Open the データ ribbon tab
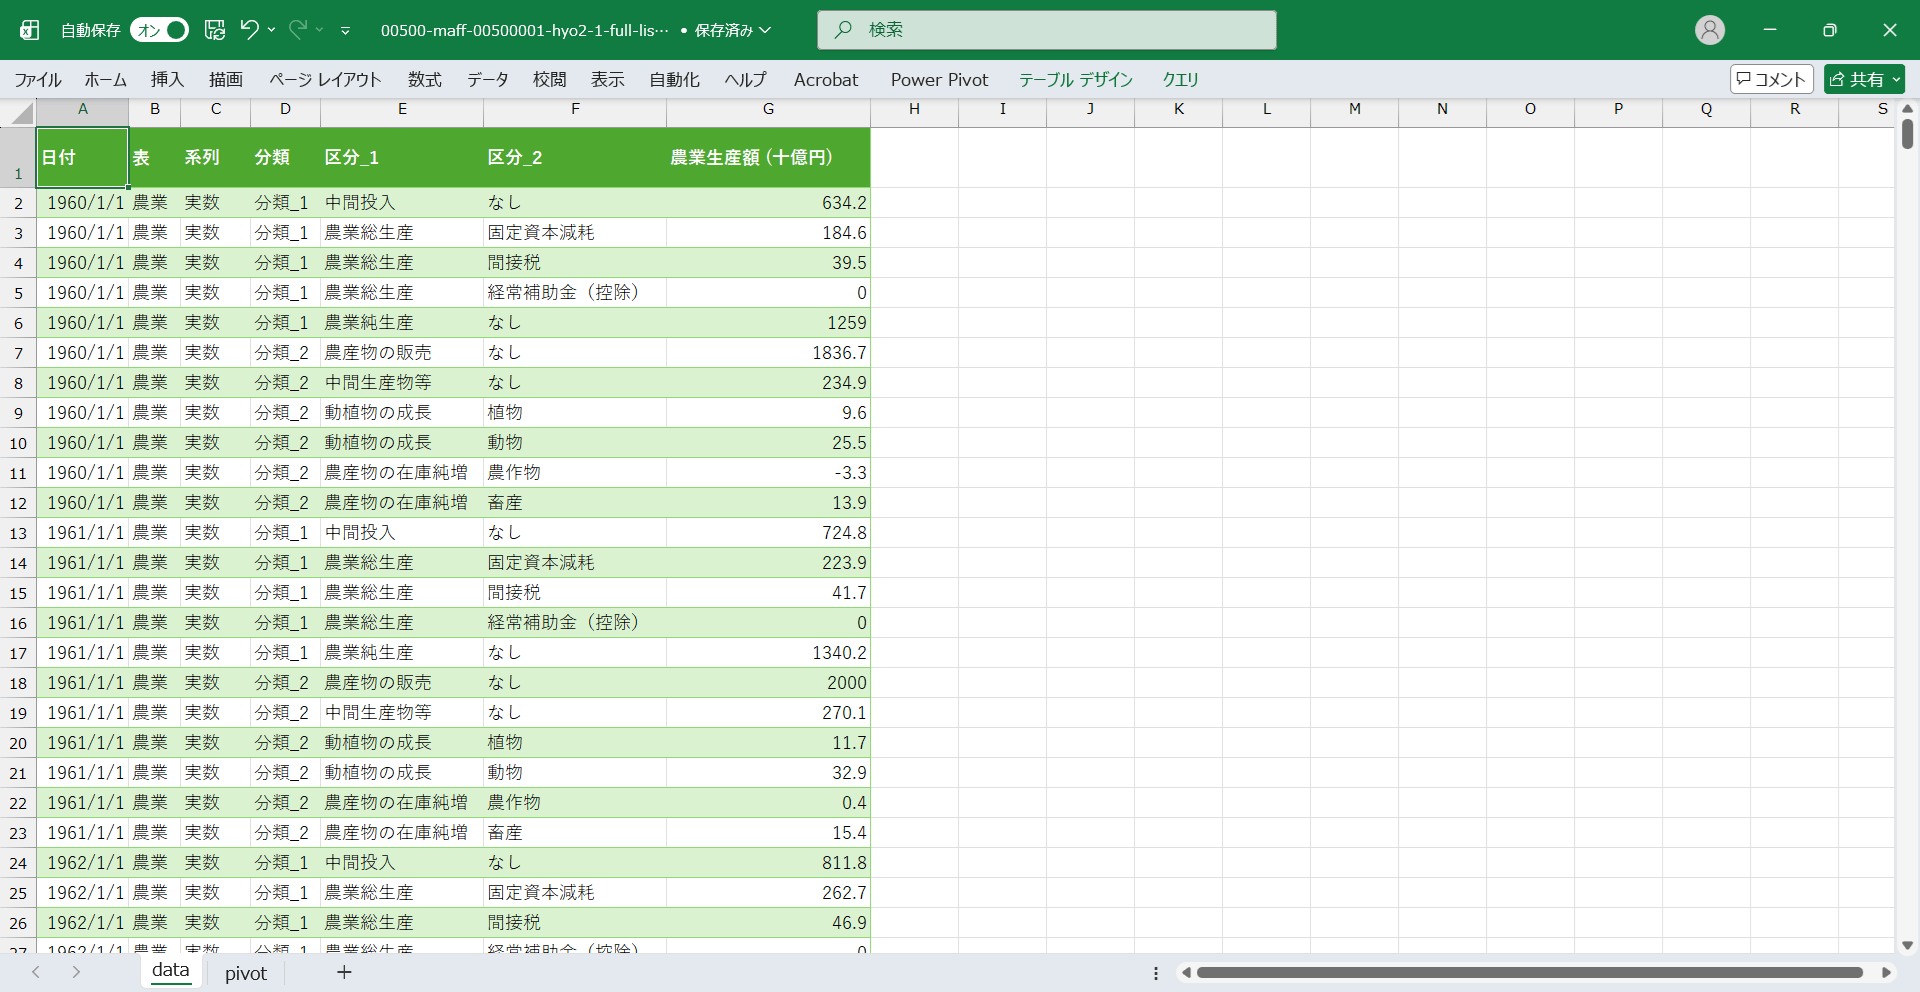1920x992 pixels. [487, 79]
